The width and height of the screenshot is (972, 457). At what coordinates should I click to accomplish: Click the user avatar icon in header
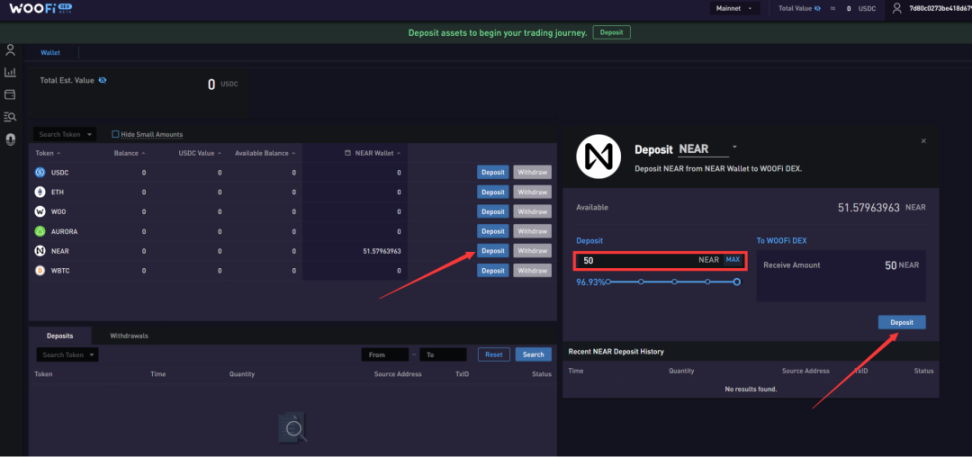point(896,9)
